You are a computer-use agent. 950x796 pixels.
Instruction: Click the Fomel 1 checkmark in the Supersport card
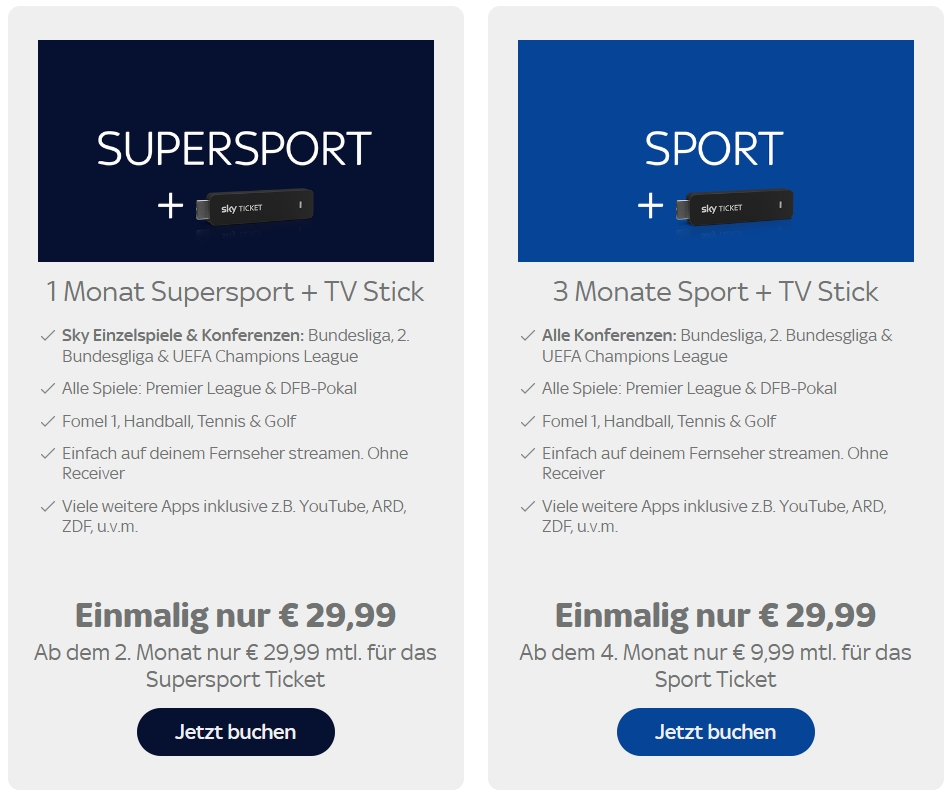pos(47,421)
